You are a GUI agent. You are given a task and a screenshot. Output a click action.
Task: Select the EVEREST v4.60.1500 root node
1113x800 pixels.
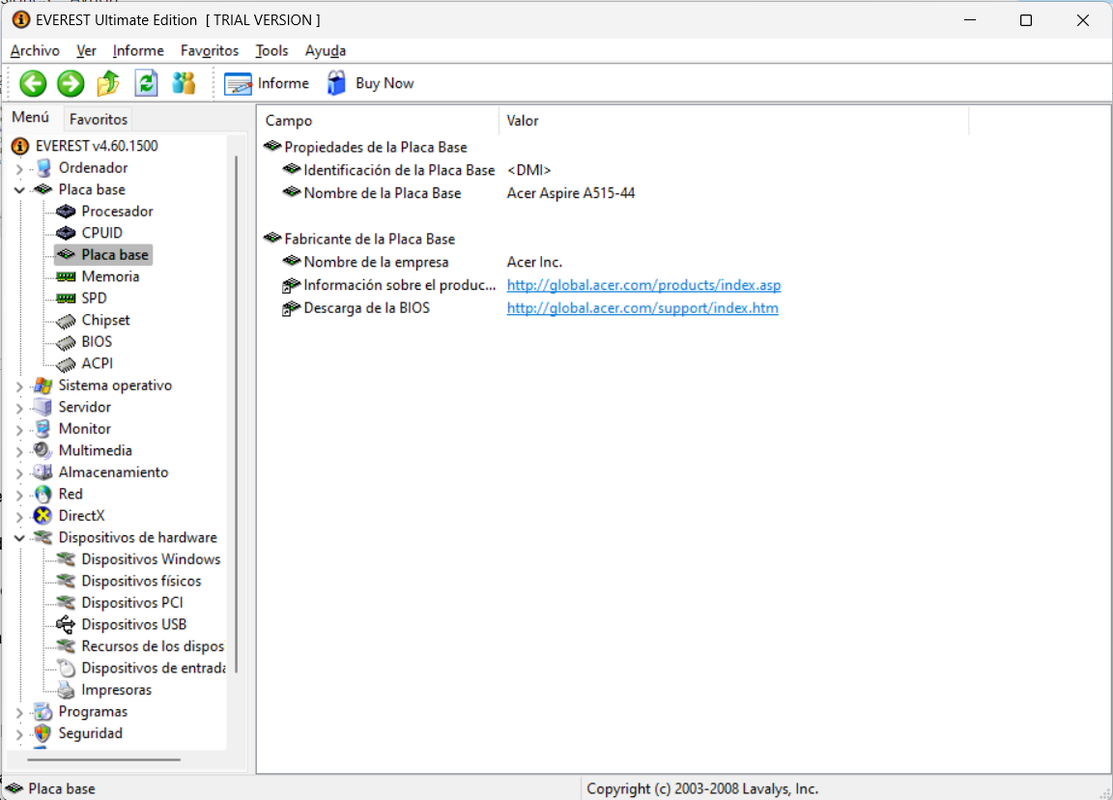97,146
